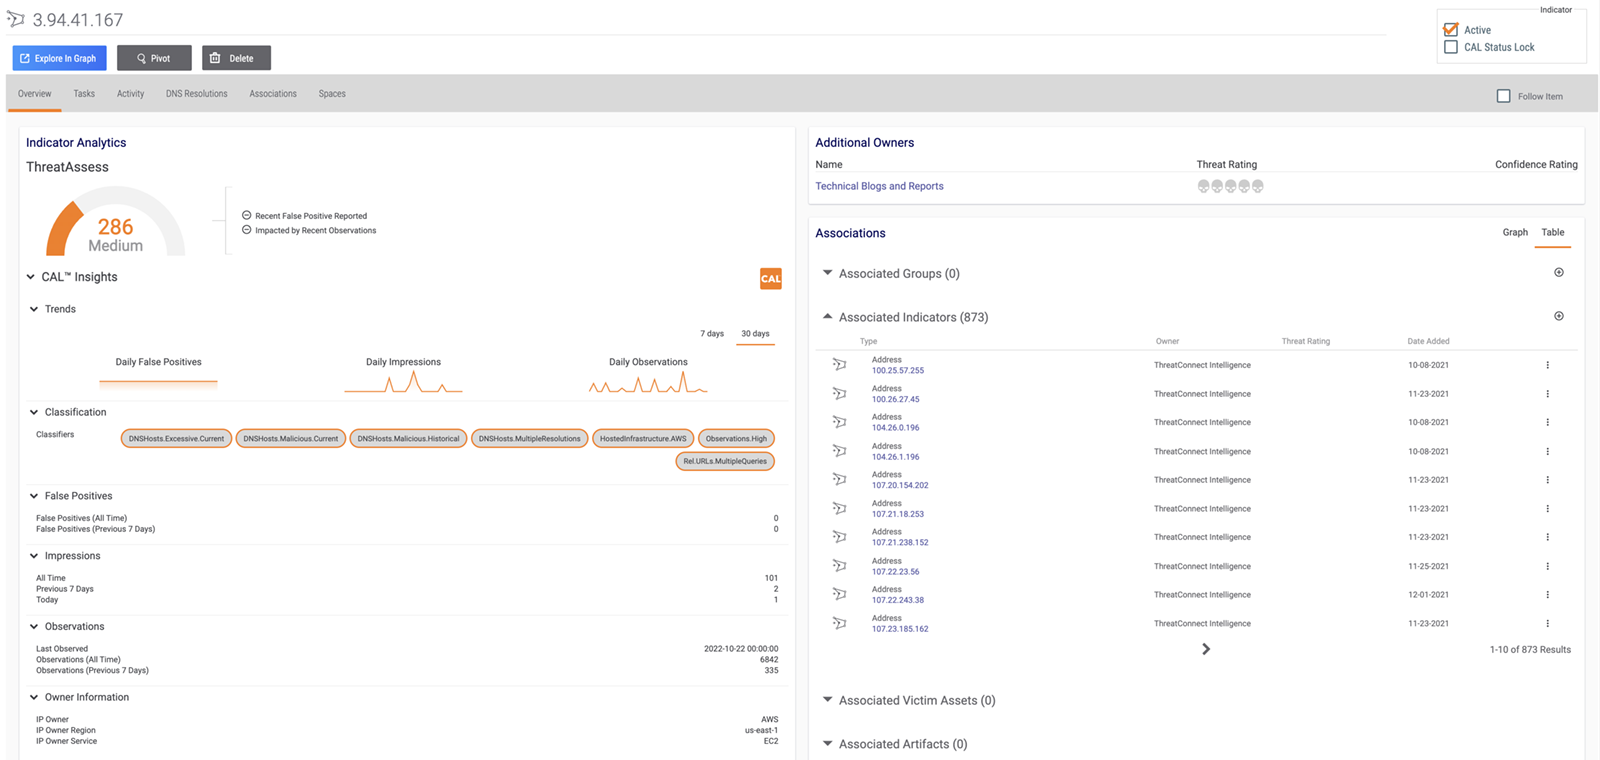Add an associated indicator with the plus icon
Image resolution: width=1600 pixels, height=760 pixels.
pyautogui.click(x=1558, y=316)
